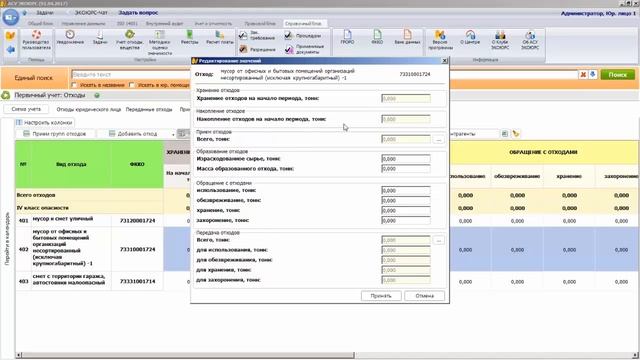Image resolution: width=640 pixels, height=360 pixels.
Task: Open the ГРОРО reference document icon
Action: [347, 37]
